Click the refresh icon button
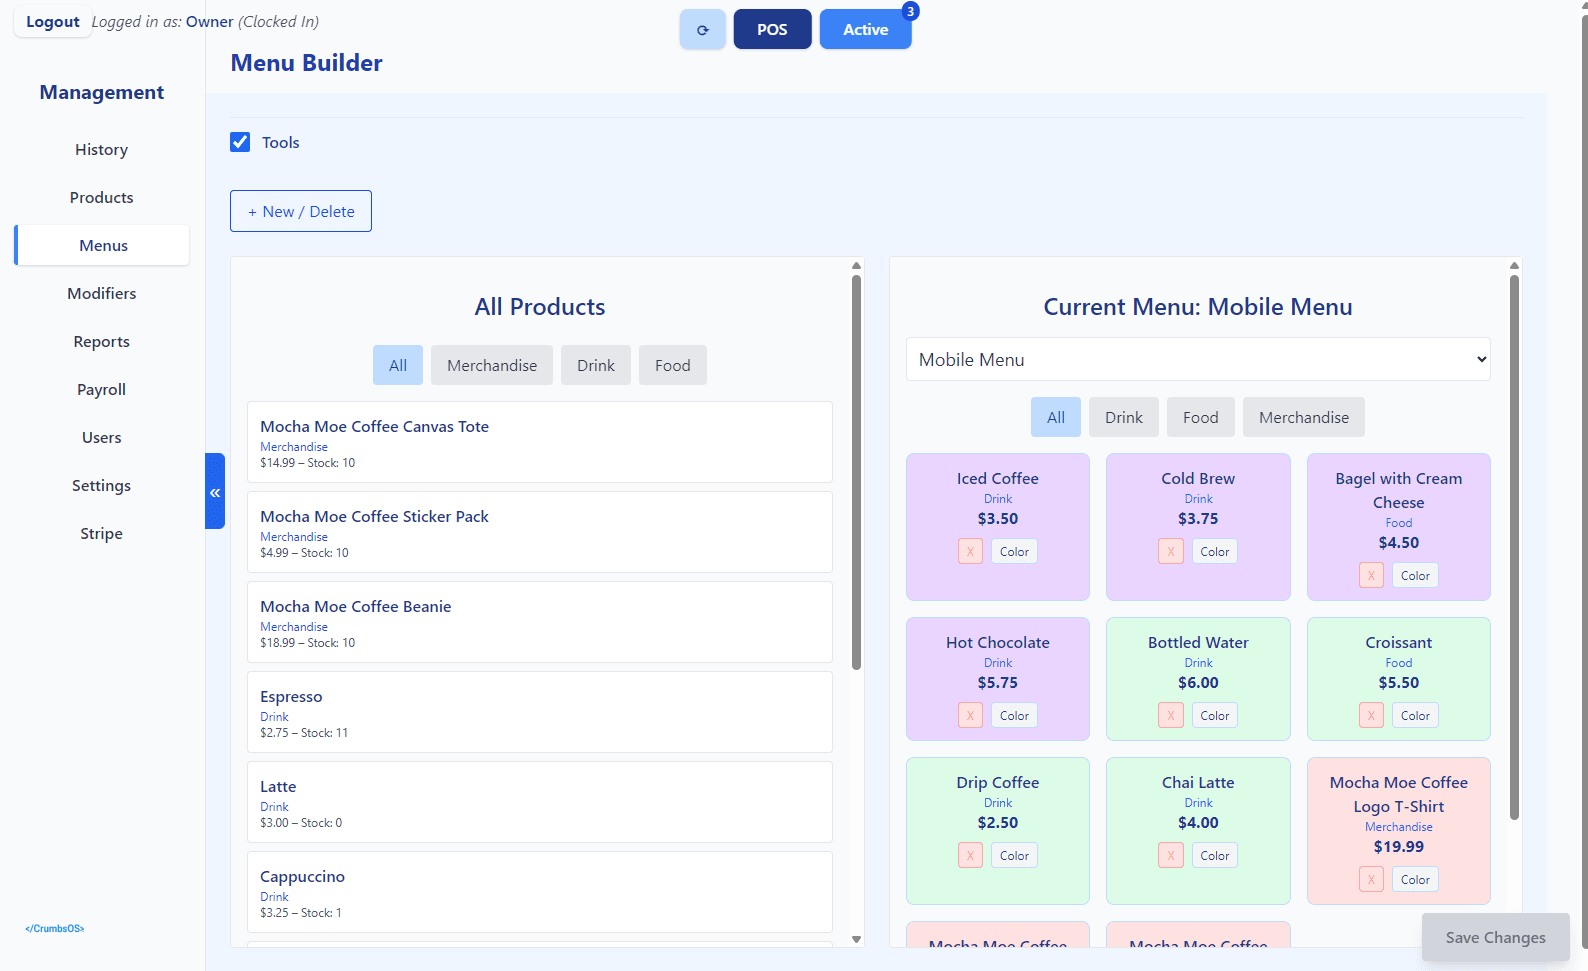The image size is (1588, 971). coord(702,30)
